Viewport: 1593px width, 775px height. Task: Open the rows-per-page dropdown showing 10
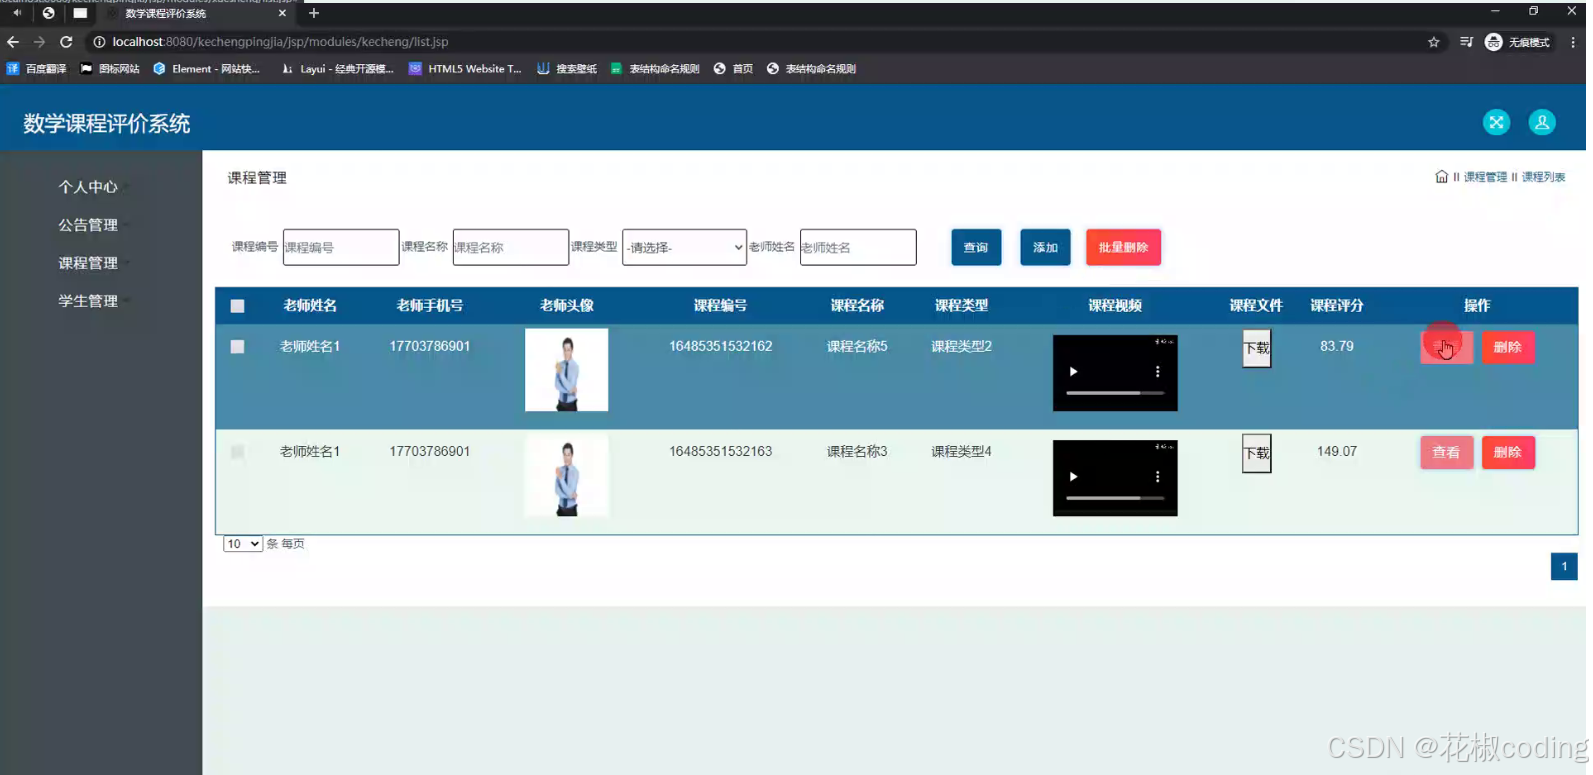242,544
